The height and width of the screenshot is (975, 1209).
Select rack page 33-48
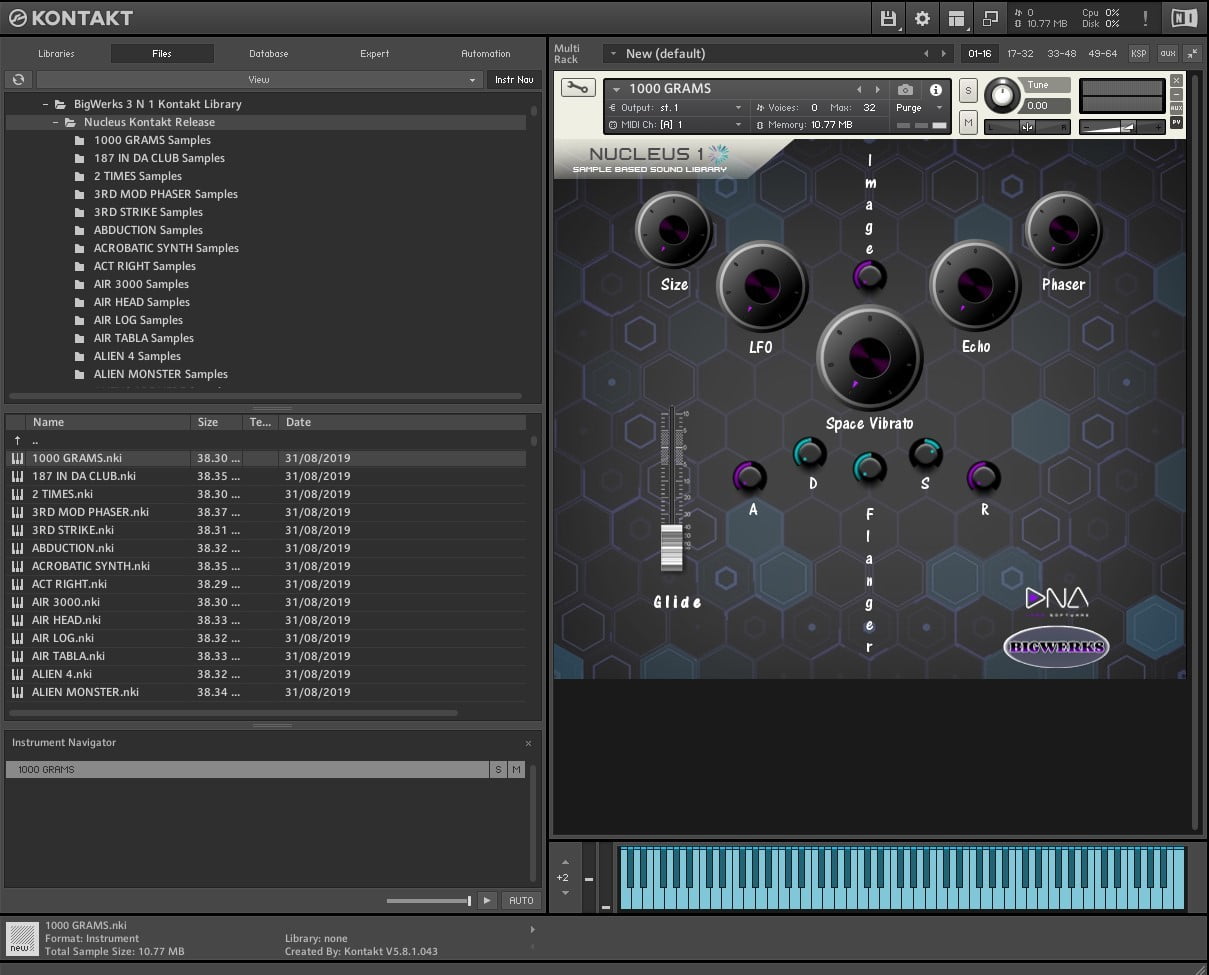(x=1061, y=53)
